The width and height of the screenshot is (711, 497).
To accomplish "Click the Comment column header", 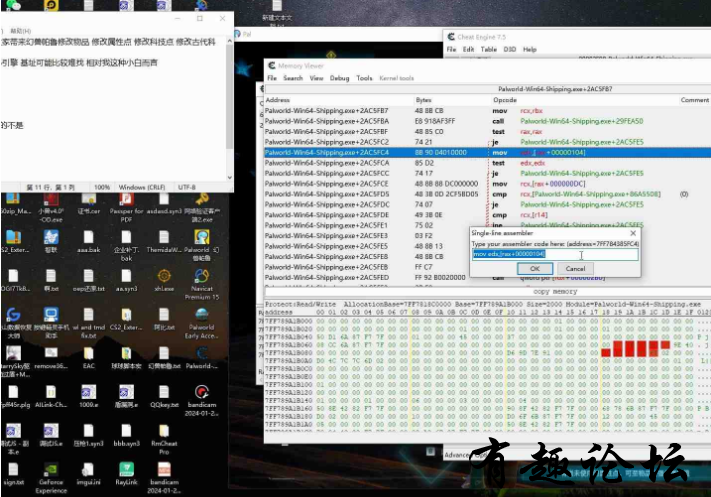I will (x=695, y=100).
